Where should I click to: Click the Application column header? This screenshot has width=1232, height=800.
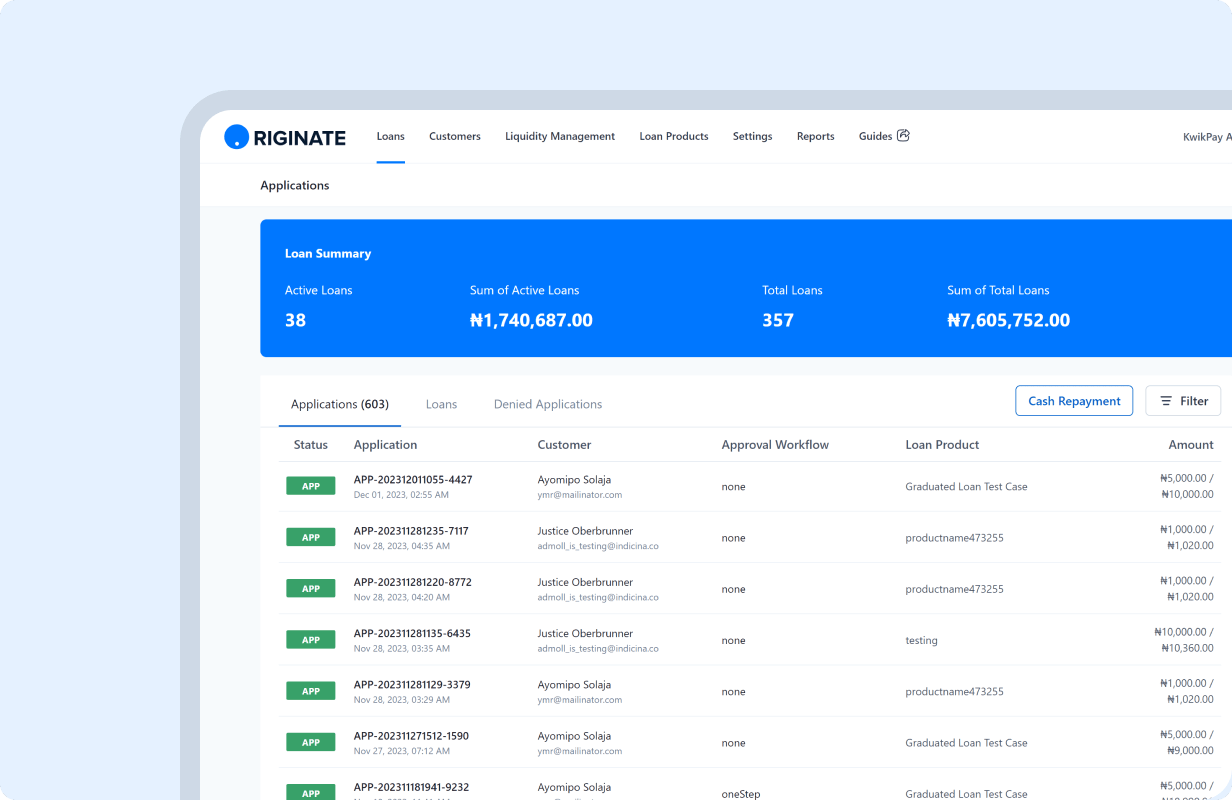[385, 445]
